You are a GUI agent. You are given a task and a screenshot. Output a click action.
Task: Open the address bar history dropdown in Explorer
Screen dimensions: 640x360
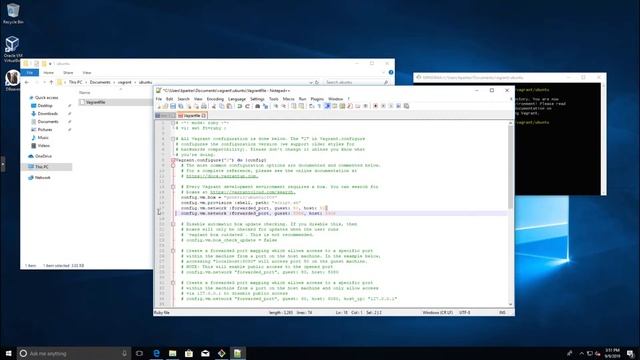point(311,82)
